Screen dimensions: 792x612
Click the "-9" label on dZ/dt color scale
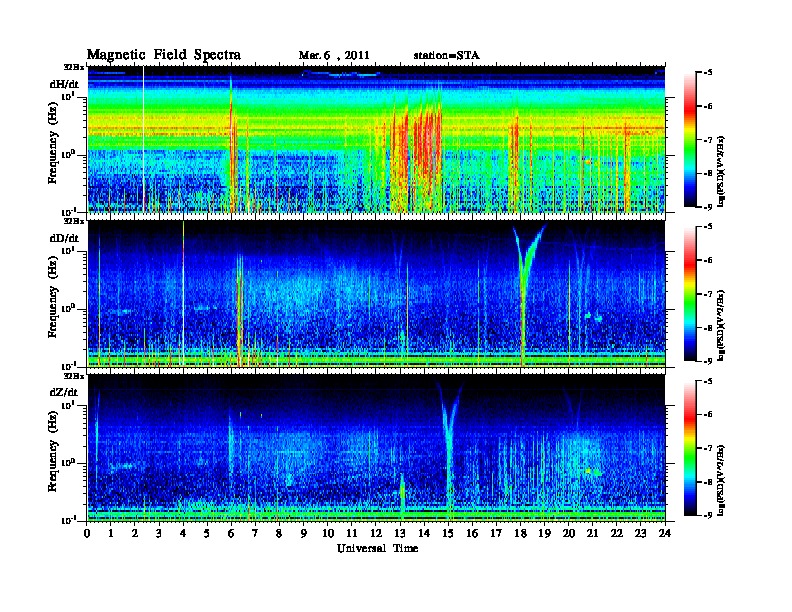[x=708, y=515]
